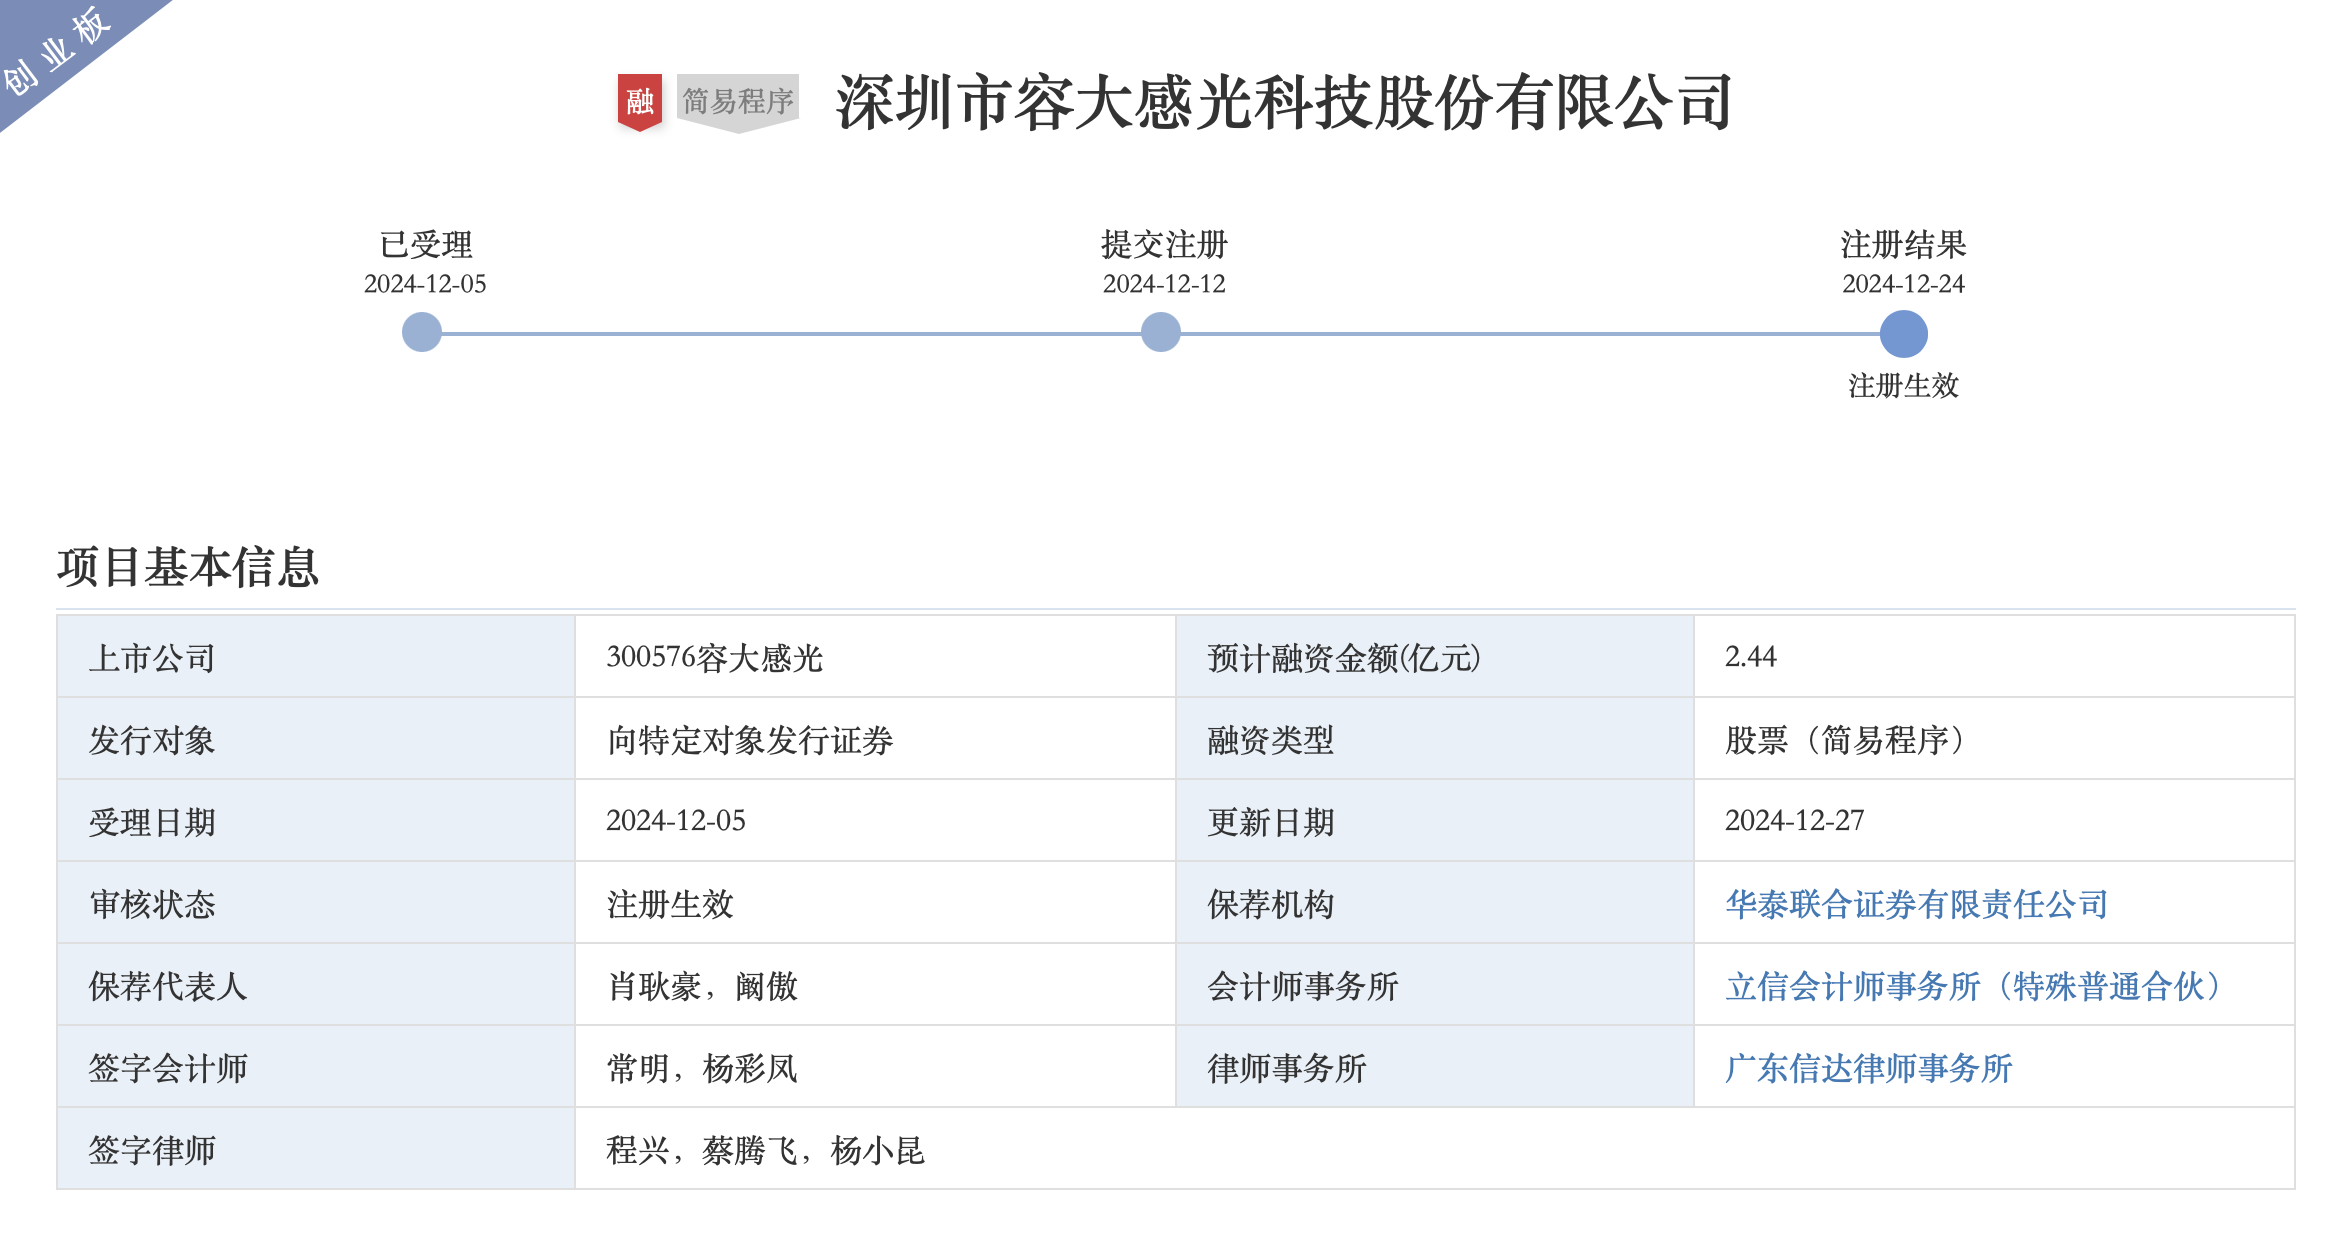Viewport: 2338px width, 1234px height.
Task: Click 注册生效 text below timeline
Action: [1904, 385]
